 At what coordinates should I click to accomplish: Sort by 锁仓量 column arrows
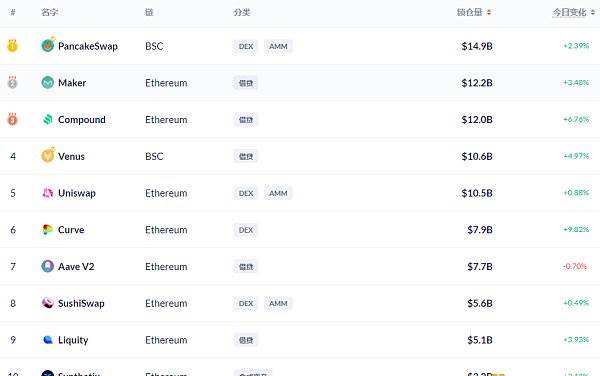pyautogui.click(x=489, y=13)
